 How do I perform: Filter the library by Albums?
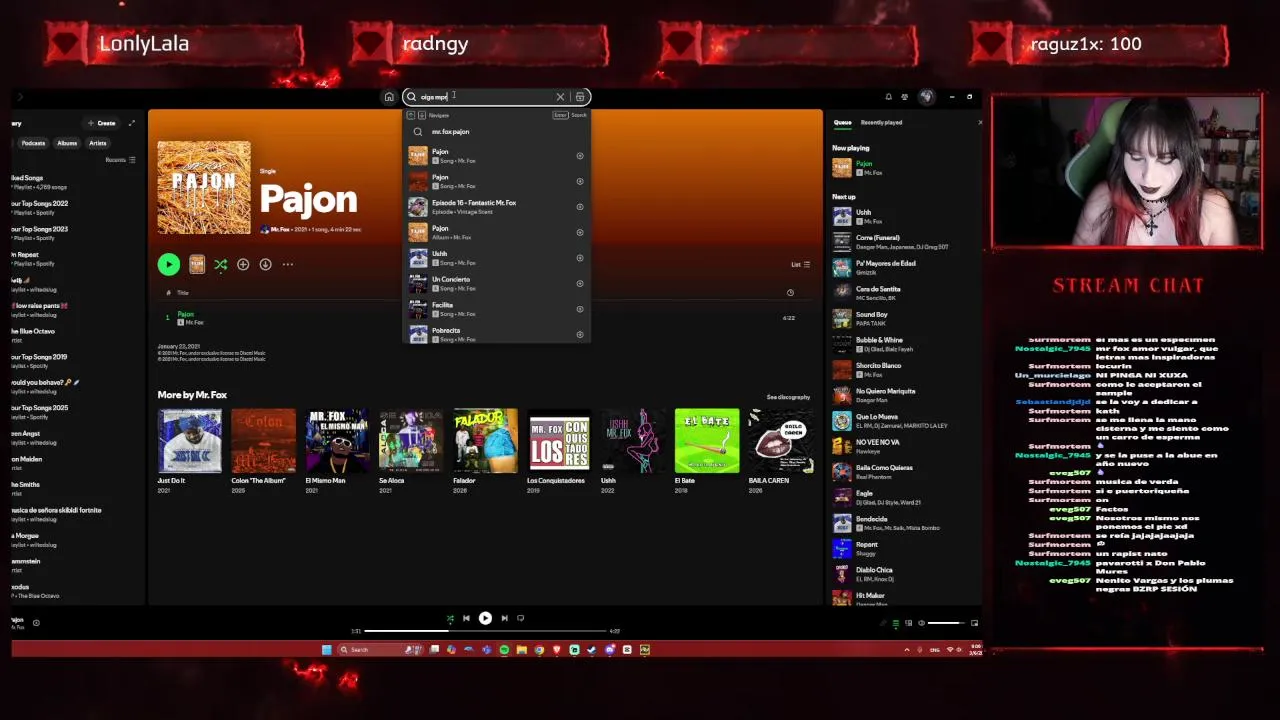(67, 143)
